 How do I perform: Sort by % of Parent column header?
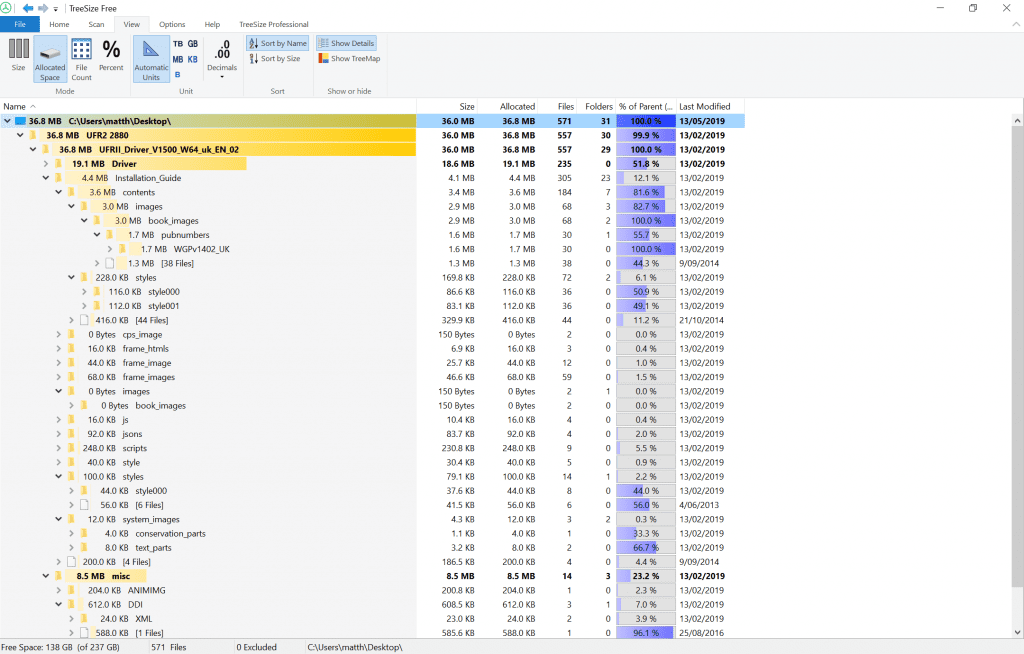tap(646, 106)
